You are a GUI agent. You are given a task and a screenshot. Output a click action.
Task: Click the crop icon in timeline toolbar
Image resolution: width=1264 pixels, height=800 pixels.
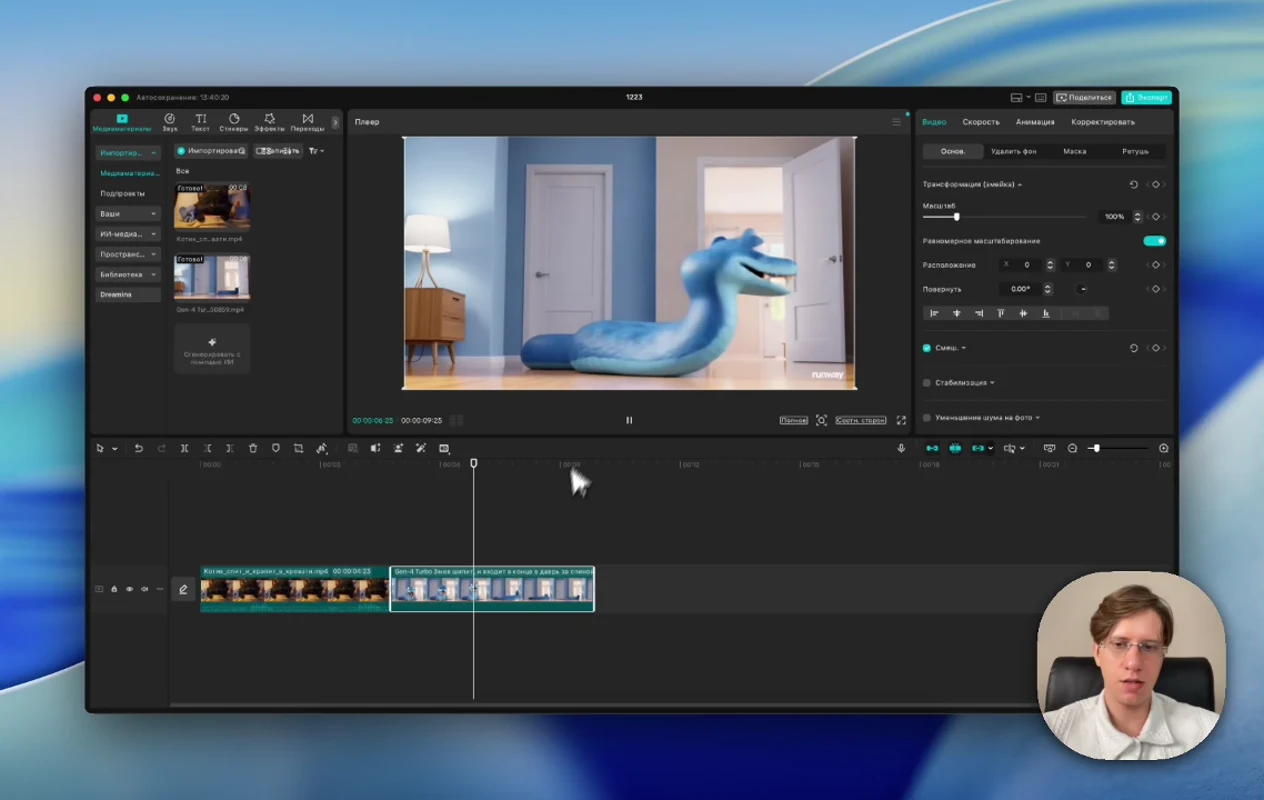point(298,448)
